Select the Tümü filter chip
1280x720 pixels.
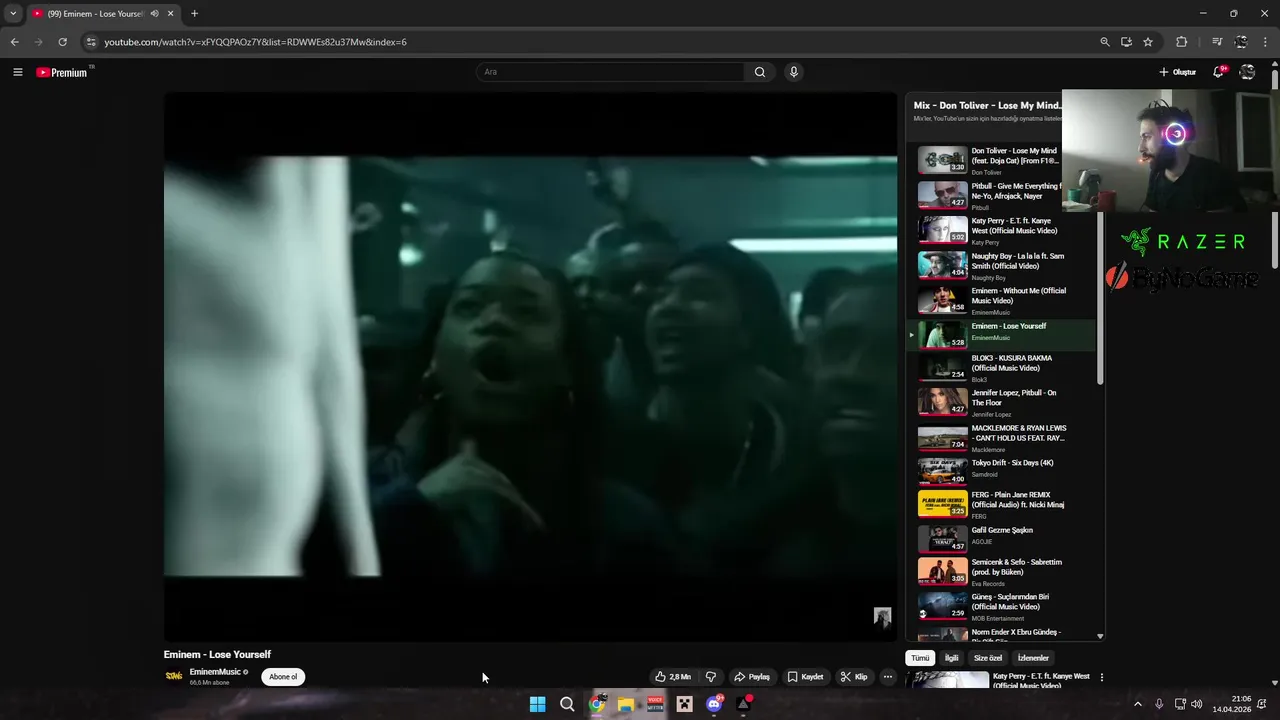(920, 658)
